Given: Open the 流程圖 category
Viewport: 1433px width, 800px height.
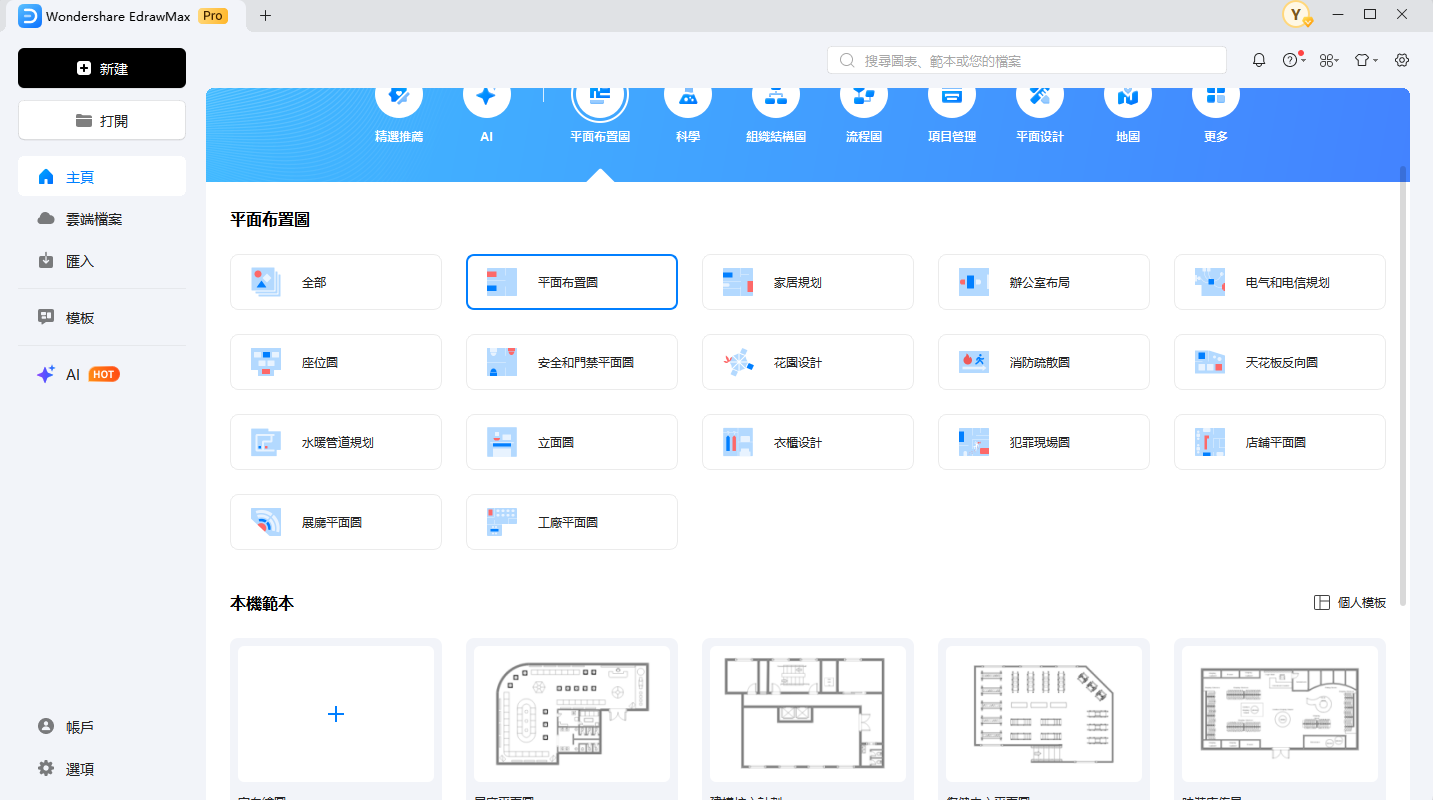Looking at the screenshot, I should point(863,110).
